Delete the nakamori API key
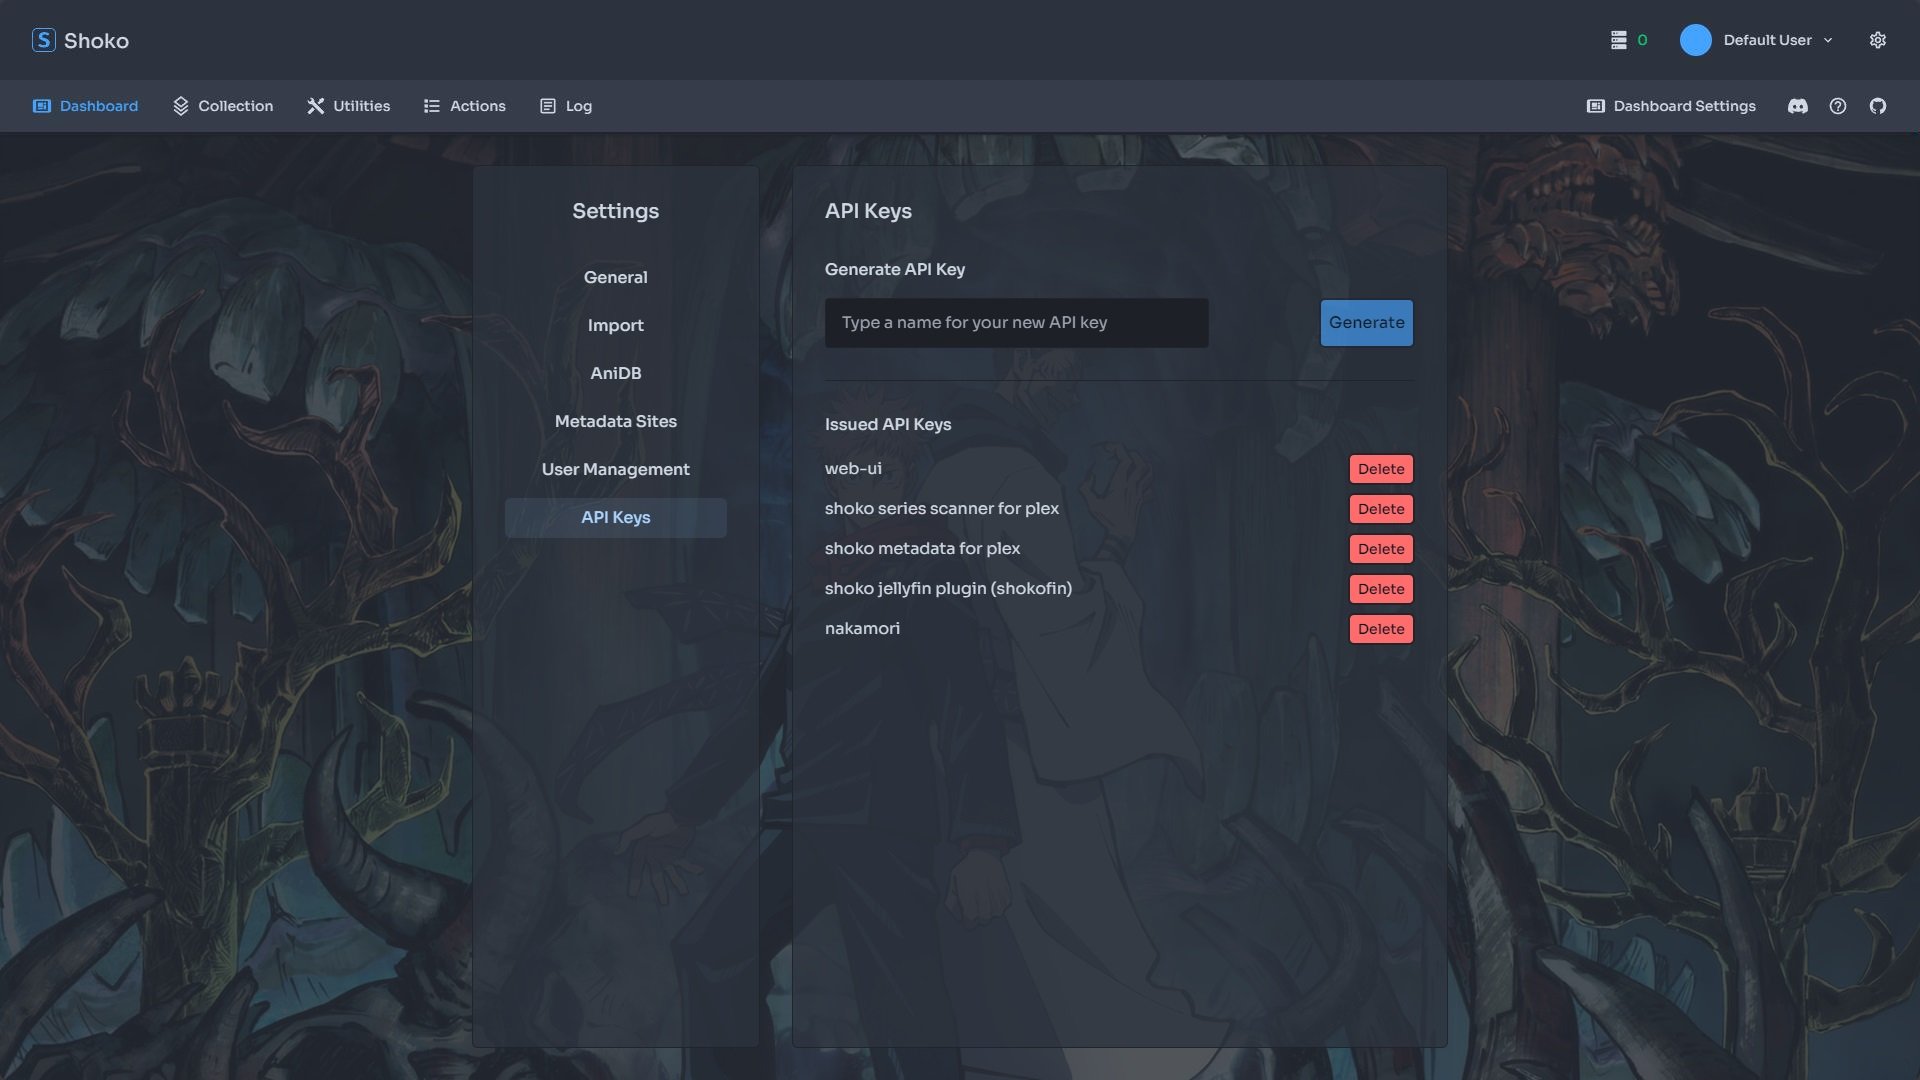The width and height of the screenshot is (1920, 1080). 1381,629
